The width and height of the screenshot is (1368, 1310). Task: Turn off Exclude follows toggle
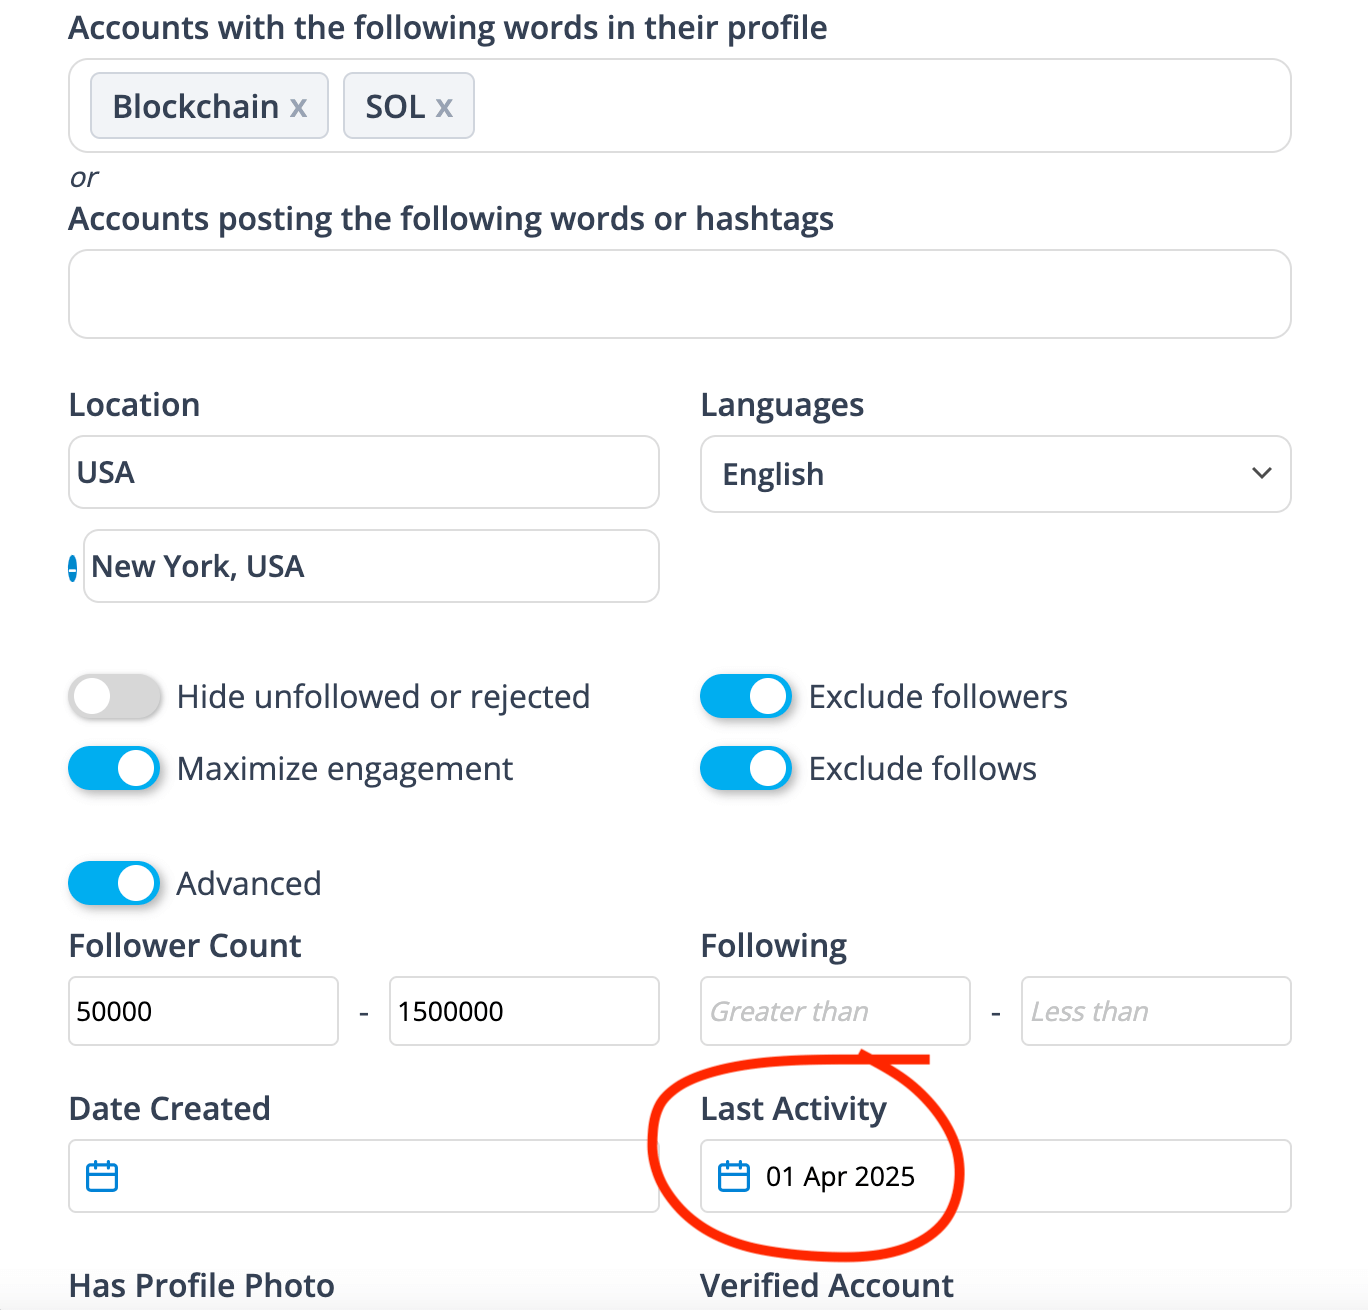[746, 769]
